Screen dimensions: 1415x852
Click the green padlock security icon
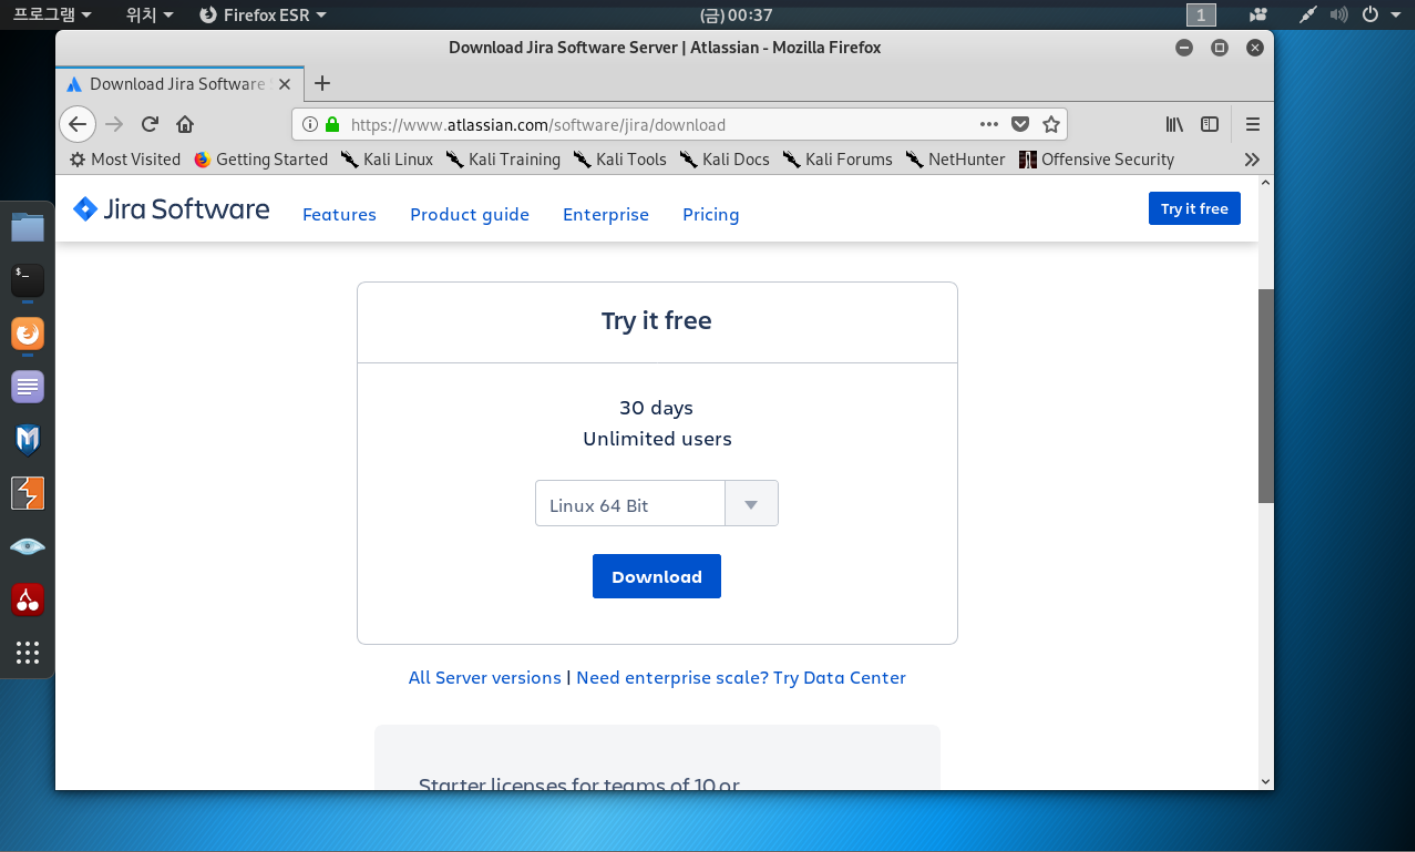tap(332, 124)
